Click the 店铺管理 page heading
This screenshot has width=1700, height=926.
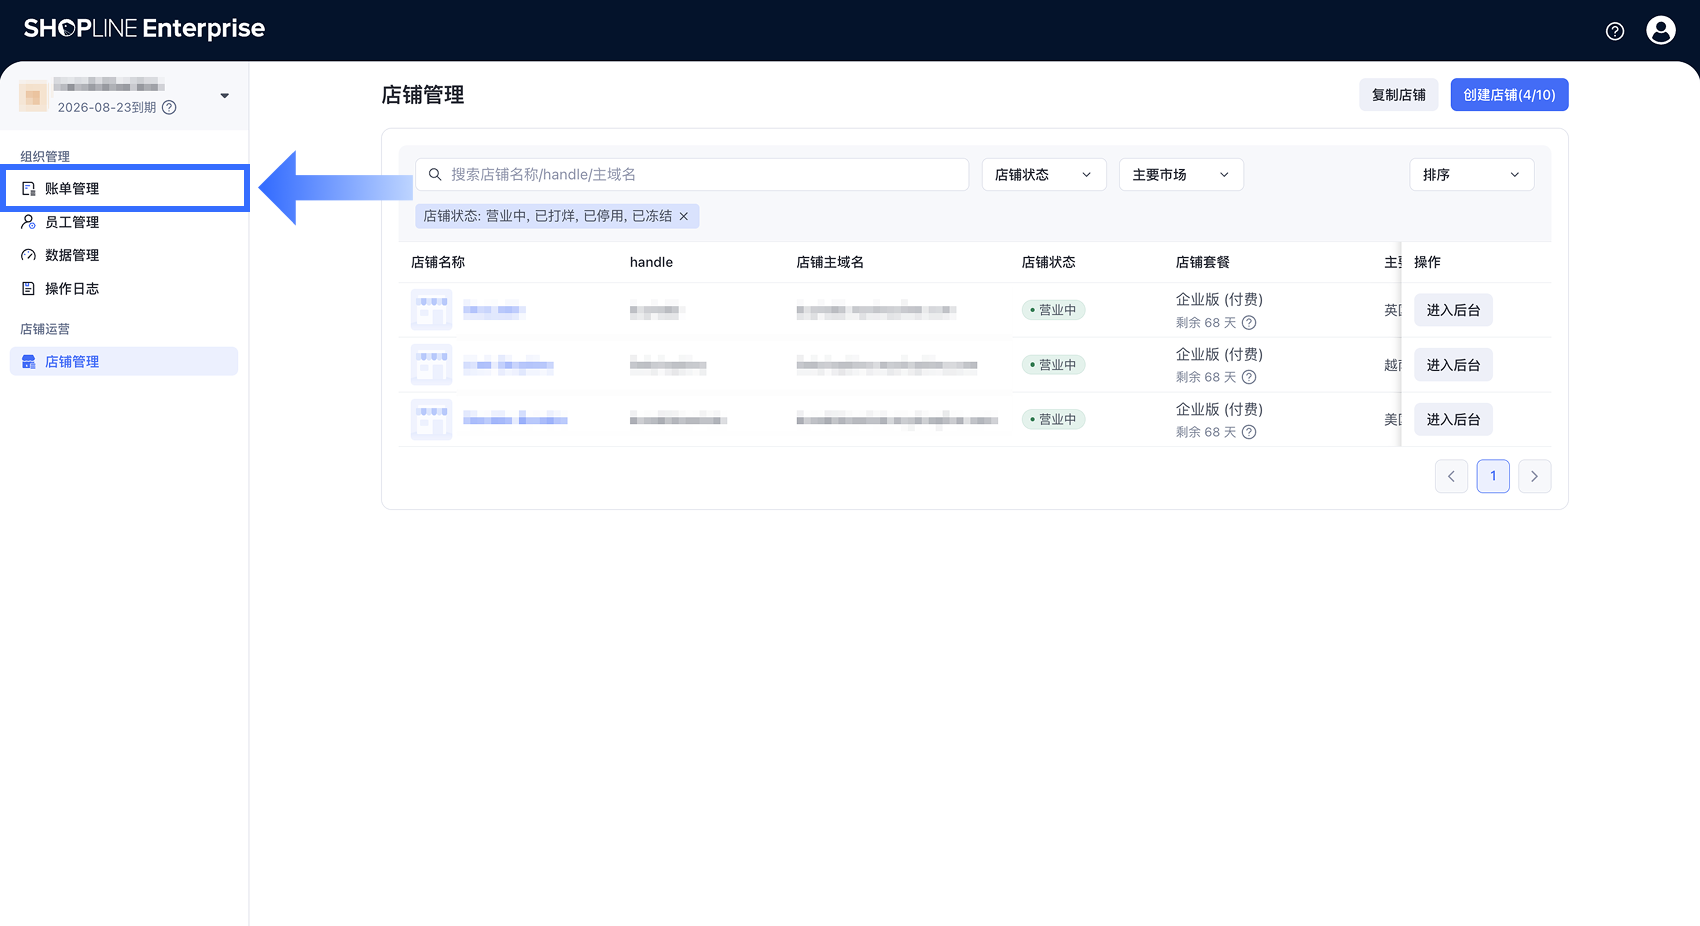click(423, 95)
